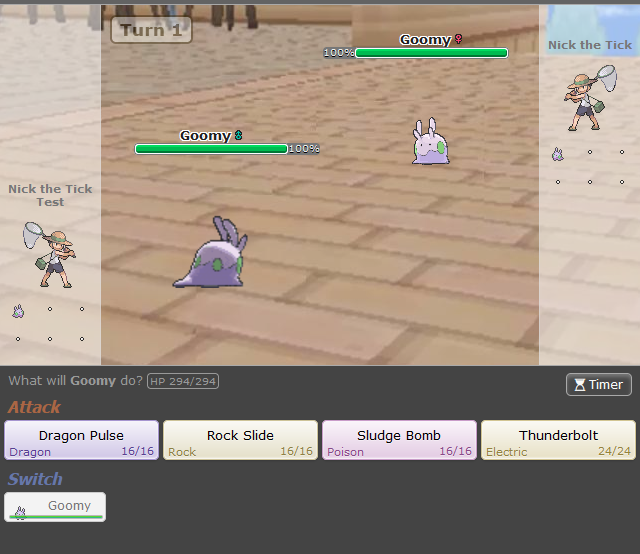Click the opponent's Goomy sprite
The height and width of the screenshot is (554, 640).
click(x=431, y=141)
